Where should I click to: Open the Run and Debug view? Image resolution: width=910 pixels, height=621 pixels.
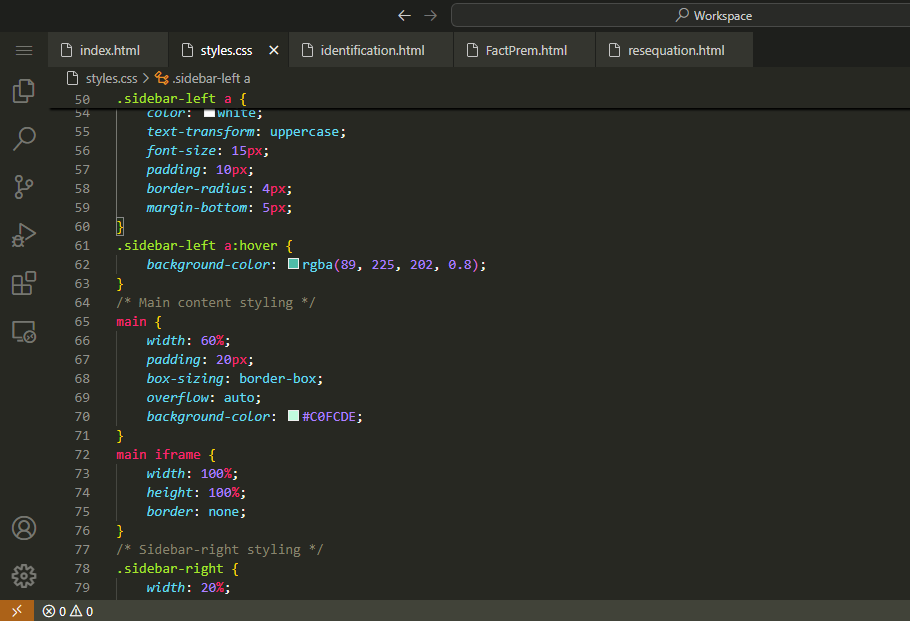[x=24, y=234]
